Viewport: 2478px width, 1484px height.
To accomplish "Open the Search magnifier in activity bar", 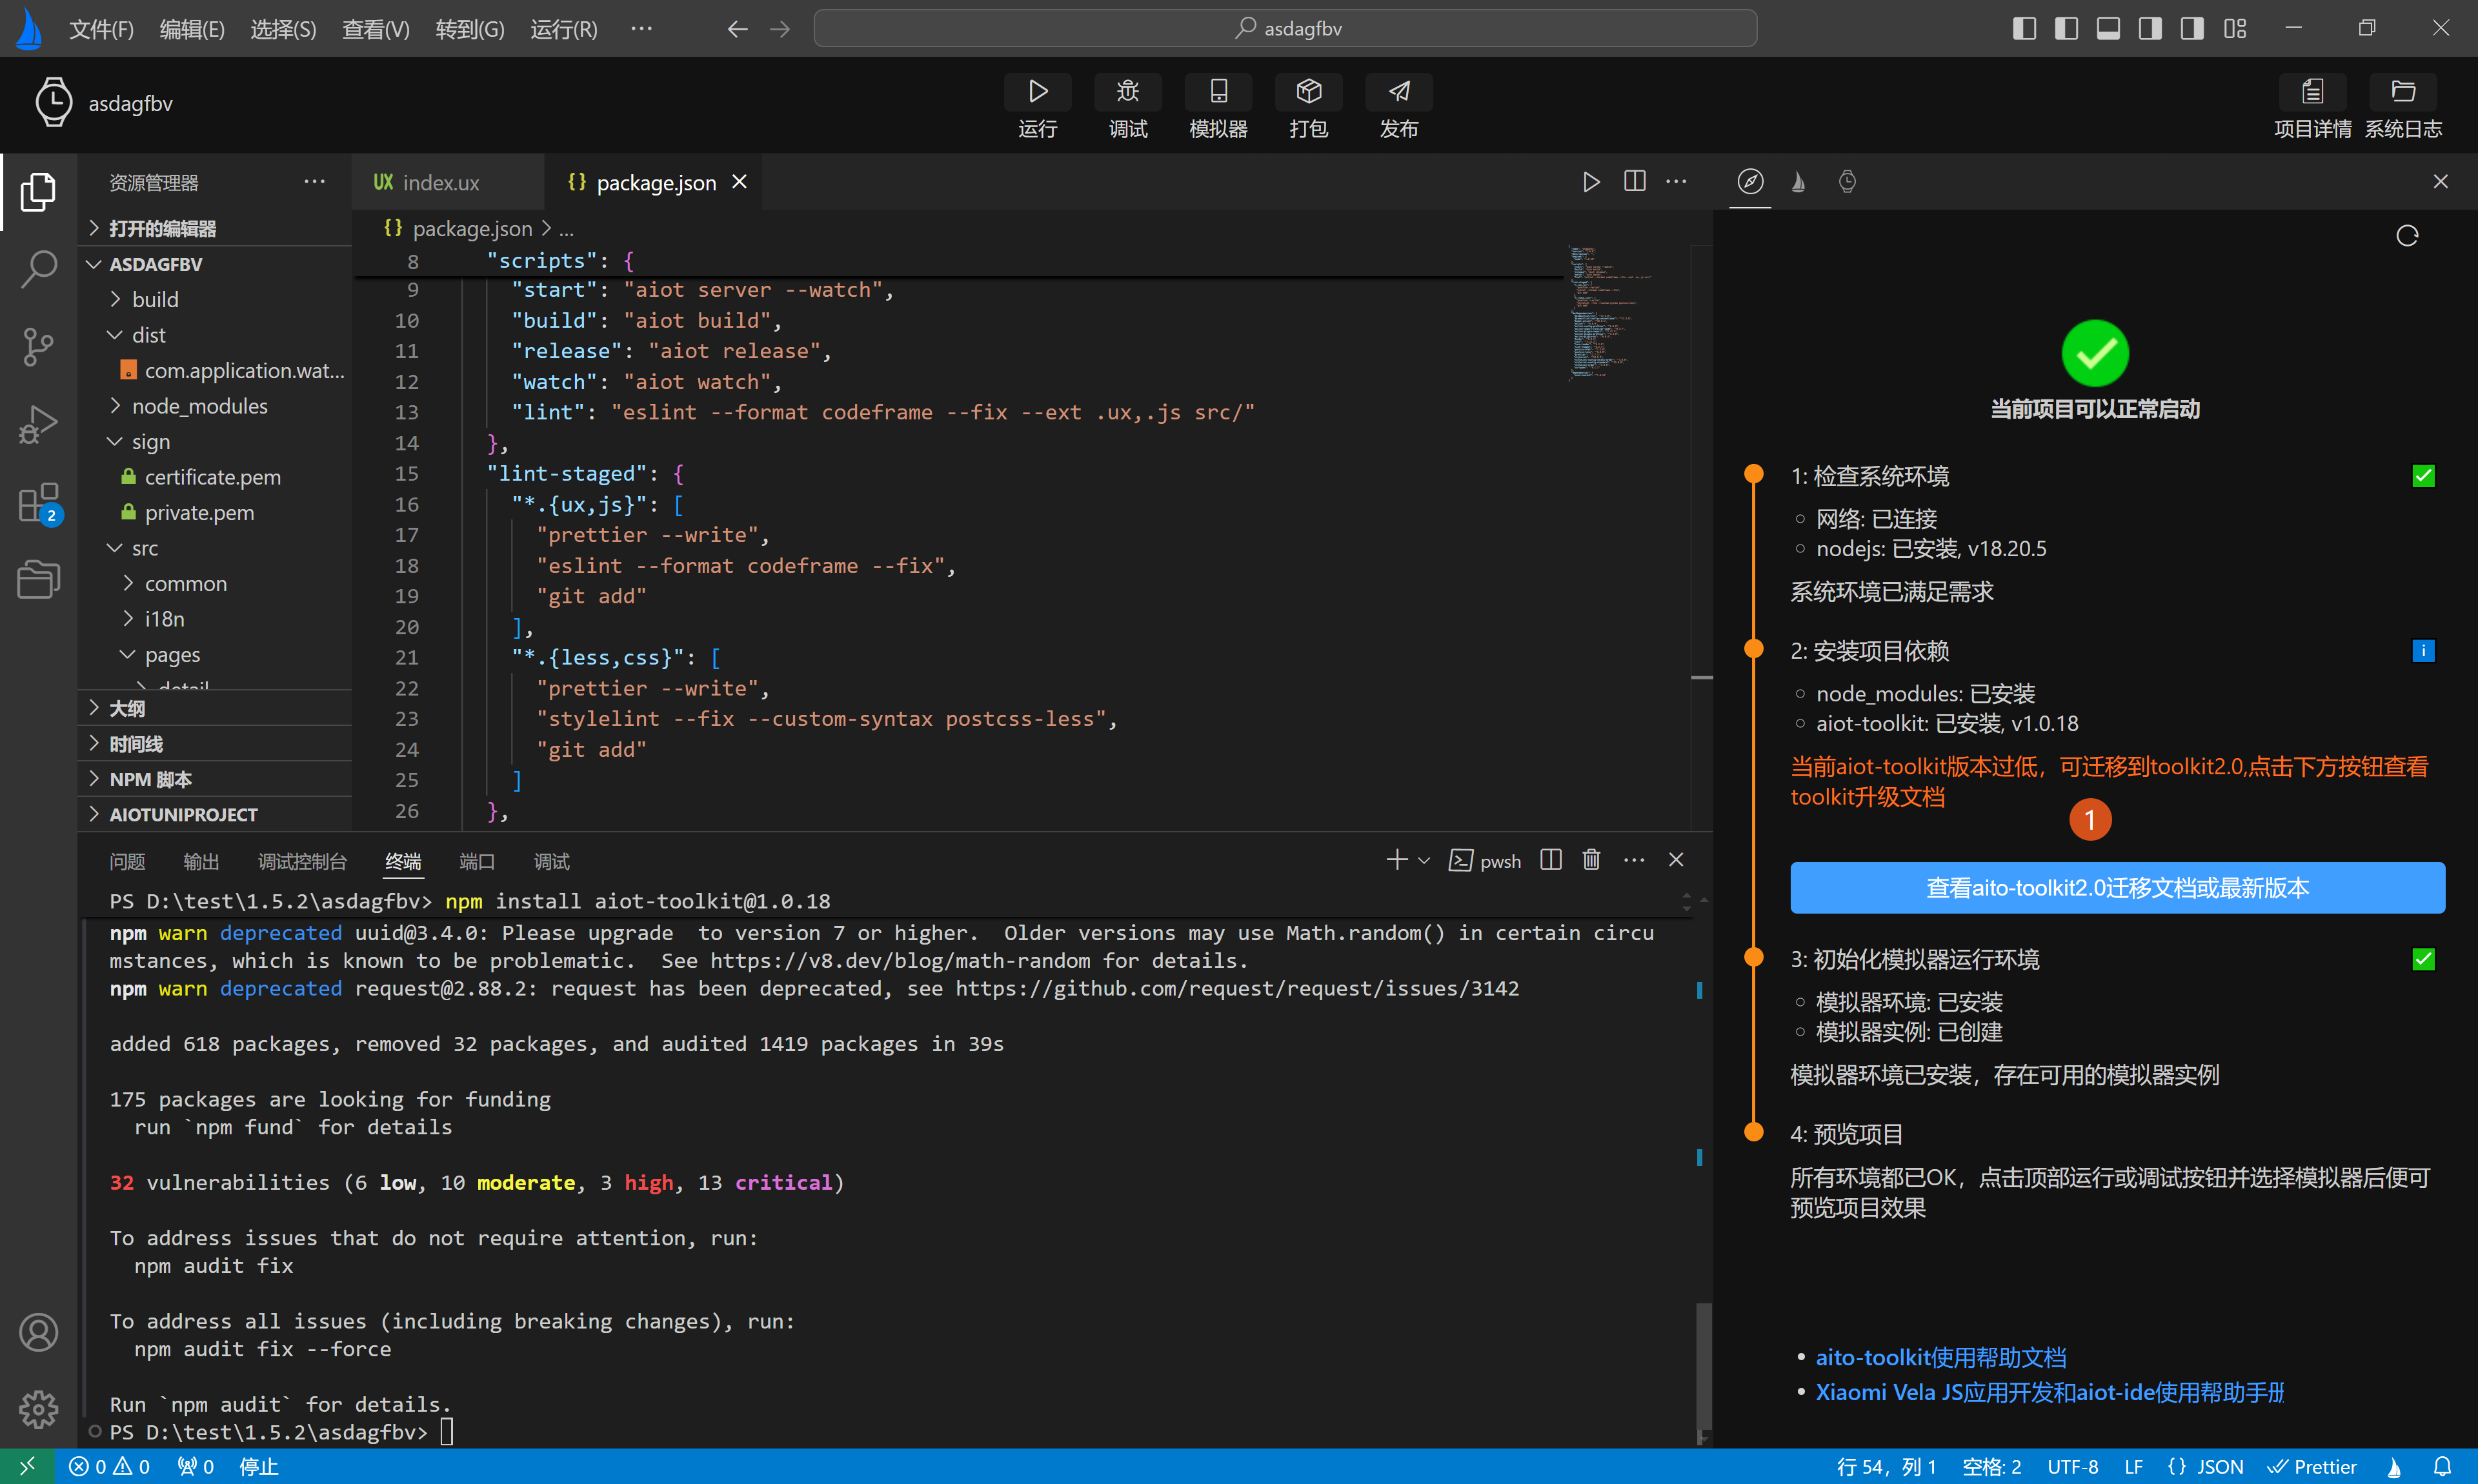I will click(x=38, y=268).
